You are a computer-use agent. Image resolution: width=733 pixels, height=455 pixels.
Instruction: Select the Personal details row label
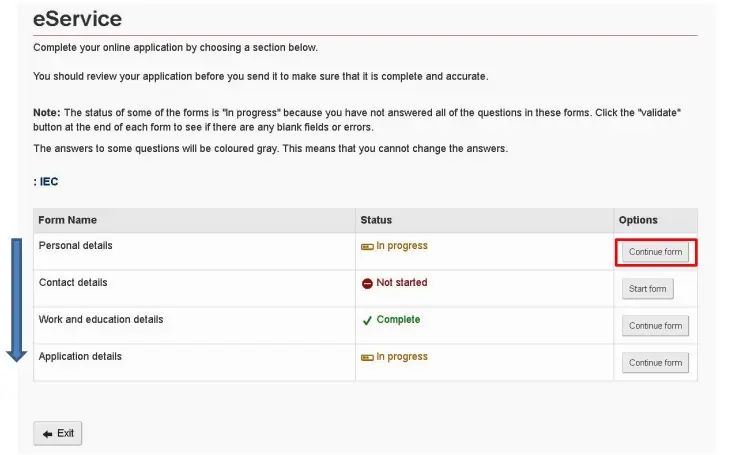click(75, 246)
